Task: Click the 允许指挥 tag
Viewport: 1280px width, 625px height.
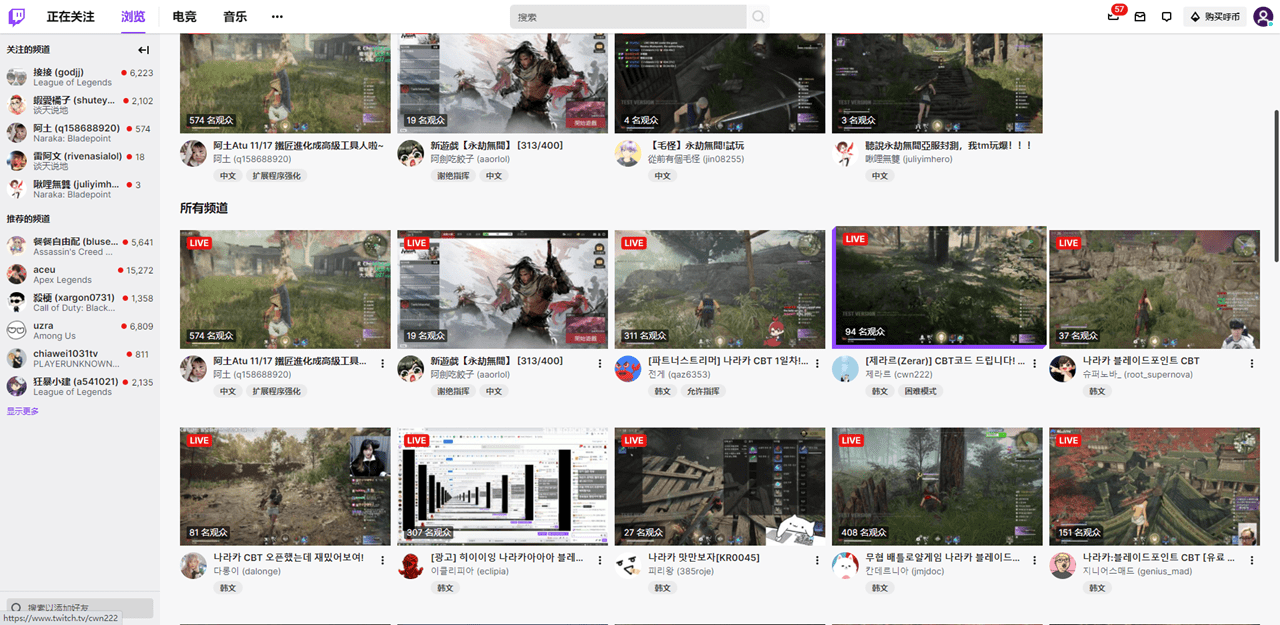Action: 702,391
